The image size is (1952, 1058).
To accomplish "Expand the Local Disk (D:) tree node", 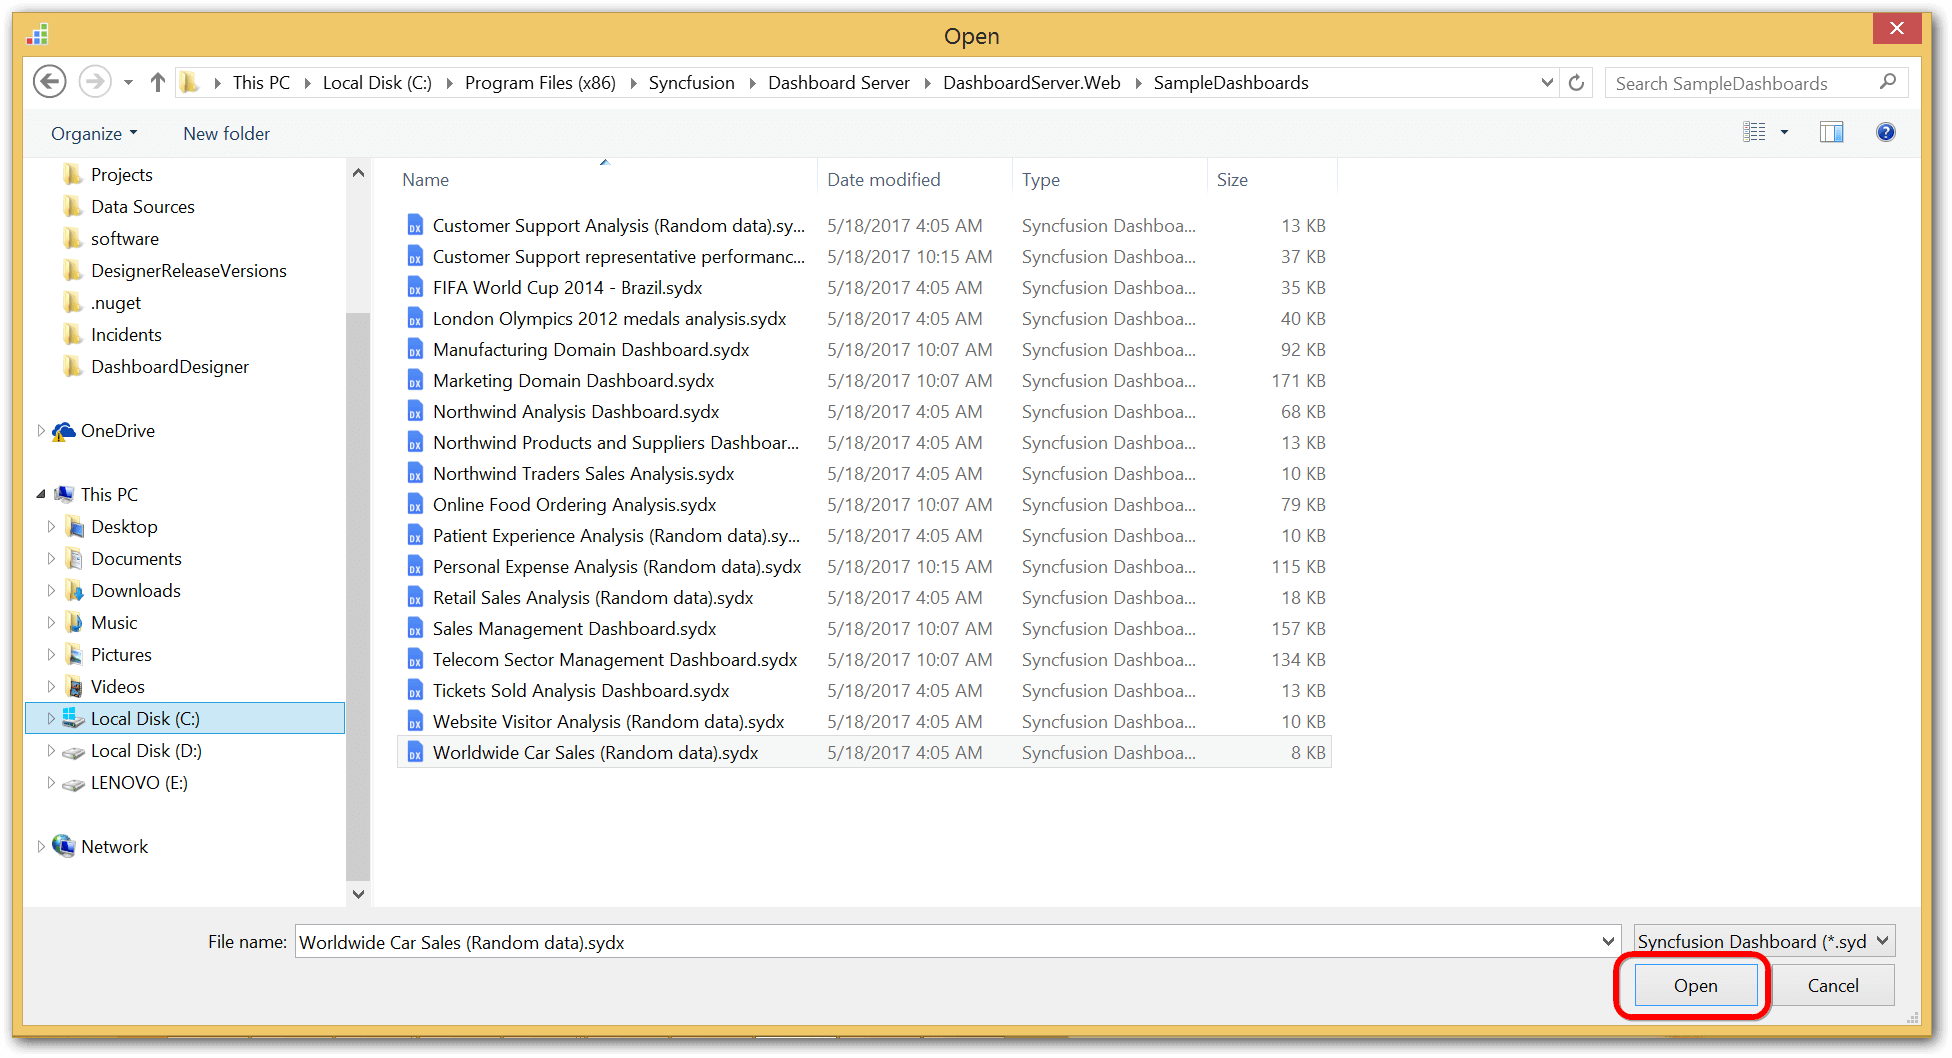I will [51, 751].
